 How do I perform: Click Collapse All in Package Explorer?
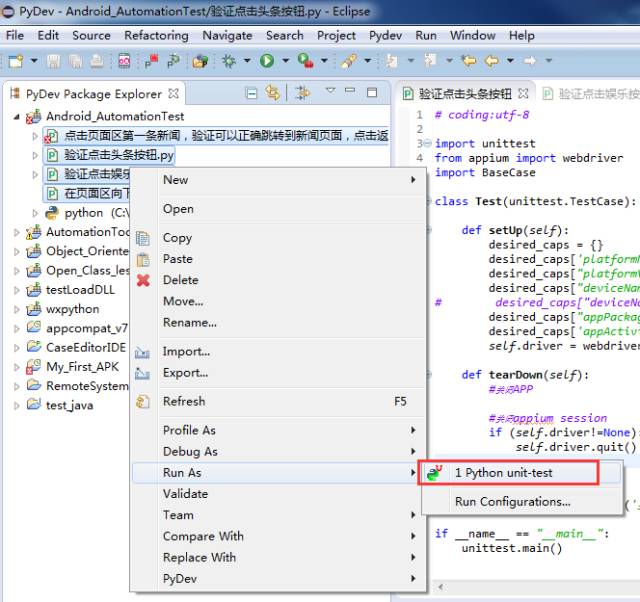(252, 94)
